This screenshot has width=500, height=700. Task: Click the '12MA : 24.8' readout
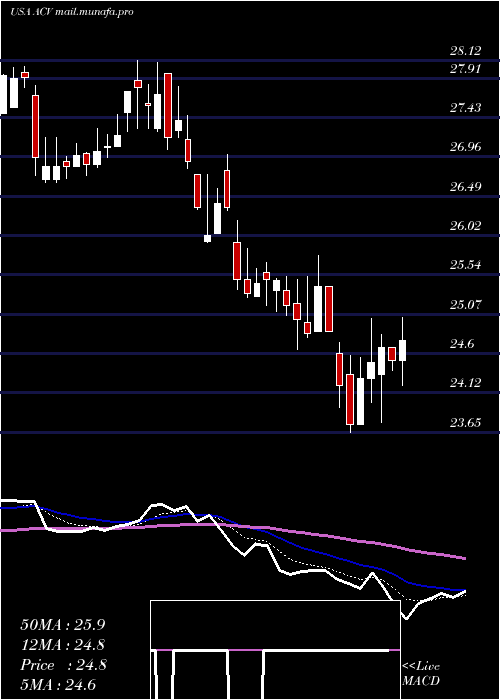pyautogui.click(x=65, y=645)
